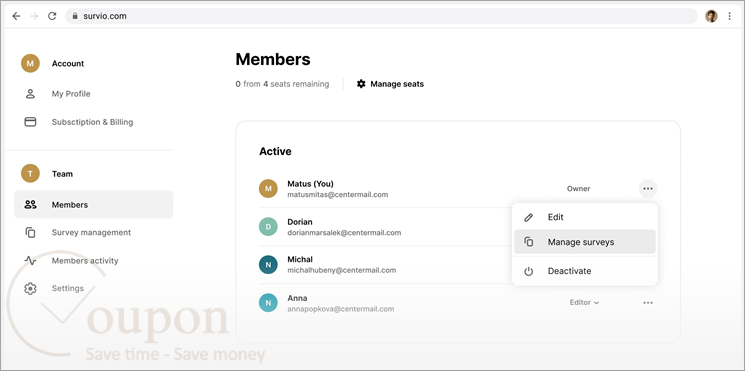745x371 pixels.
Task: Click the credit card billing icon
Action: [30, 122]
